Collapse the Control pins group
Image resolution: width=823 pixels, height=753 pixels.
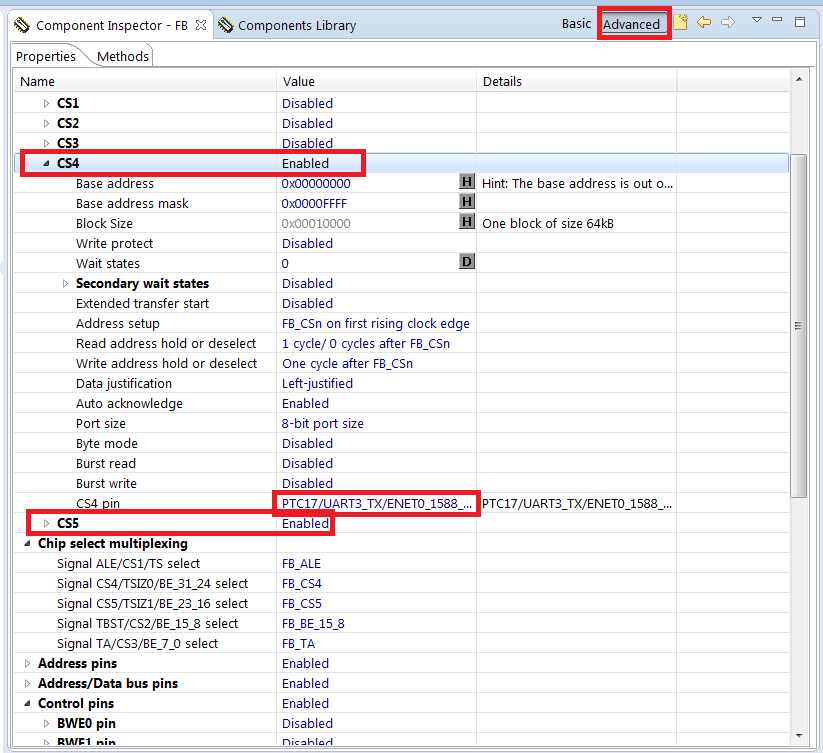click(x=28, y=703)
